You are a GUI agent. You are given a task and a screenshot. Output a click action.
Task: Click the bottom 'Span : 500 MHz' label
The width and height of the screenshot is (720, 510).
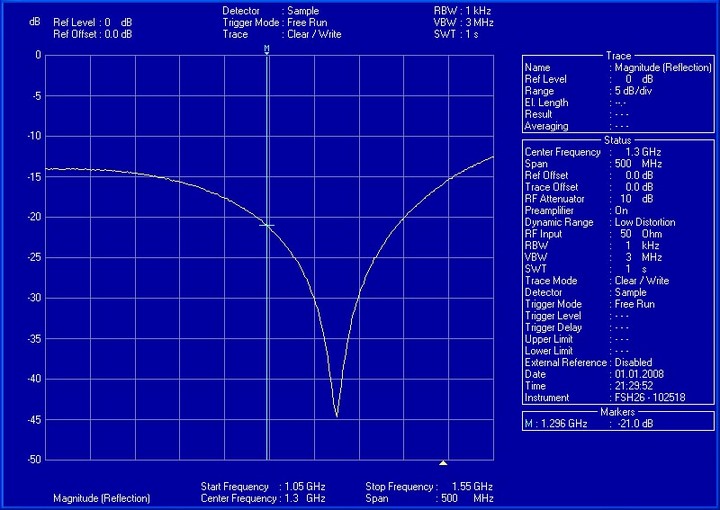click(429, 499)
